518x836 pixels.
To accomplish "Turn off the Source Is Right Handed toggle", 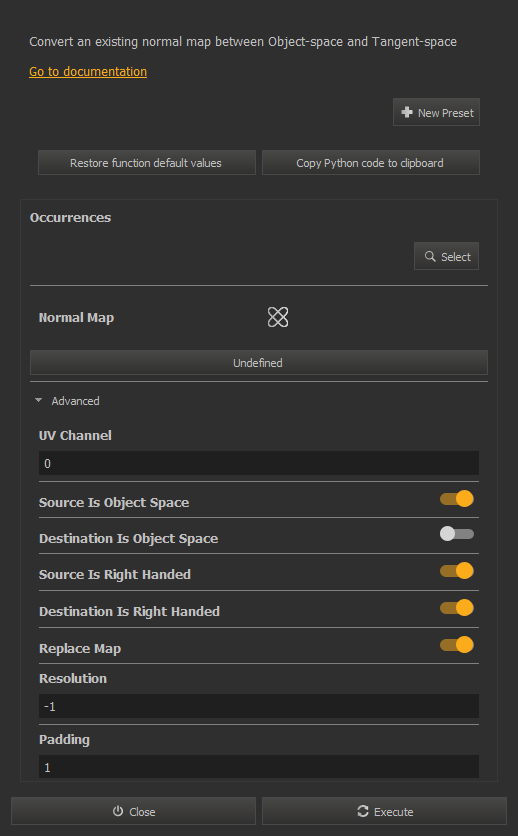I will [457, 571].
